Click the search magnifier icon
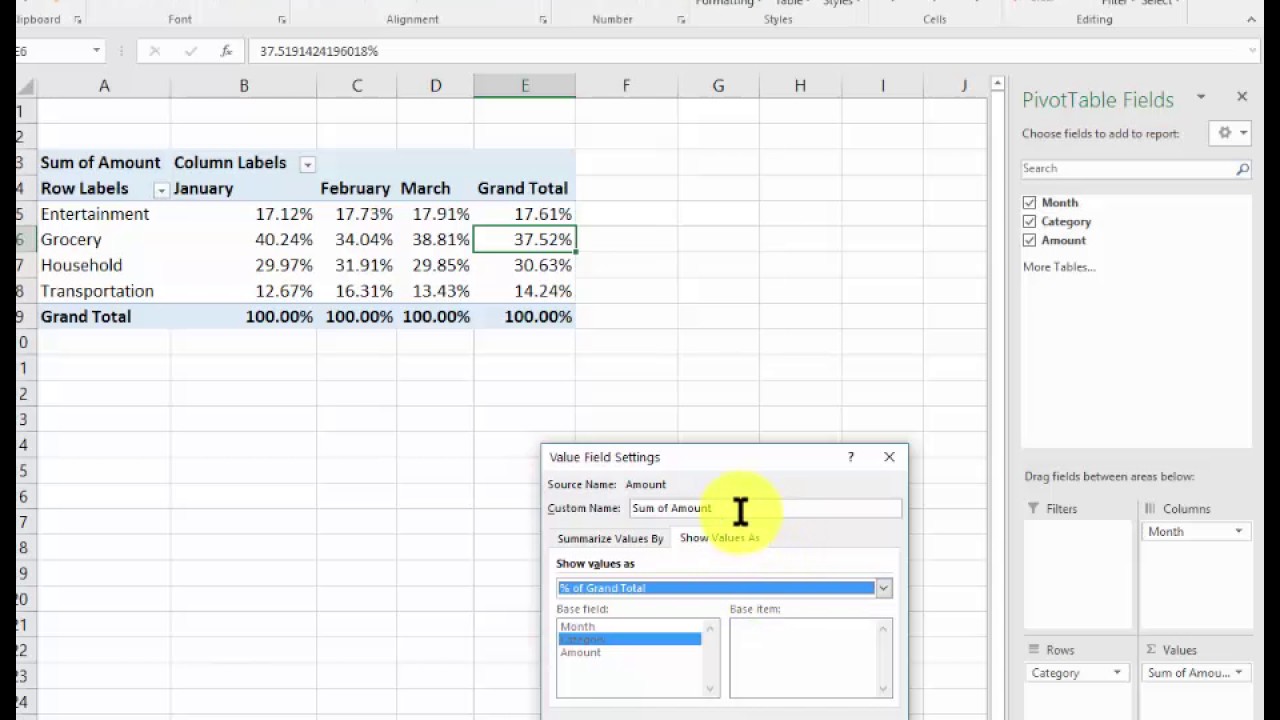Image resolution: width=1280 pixels, height=720 pixels. tap(1243, 169)
